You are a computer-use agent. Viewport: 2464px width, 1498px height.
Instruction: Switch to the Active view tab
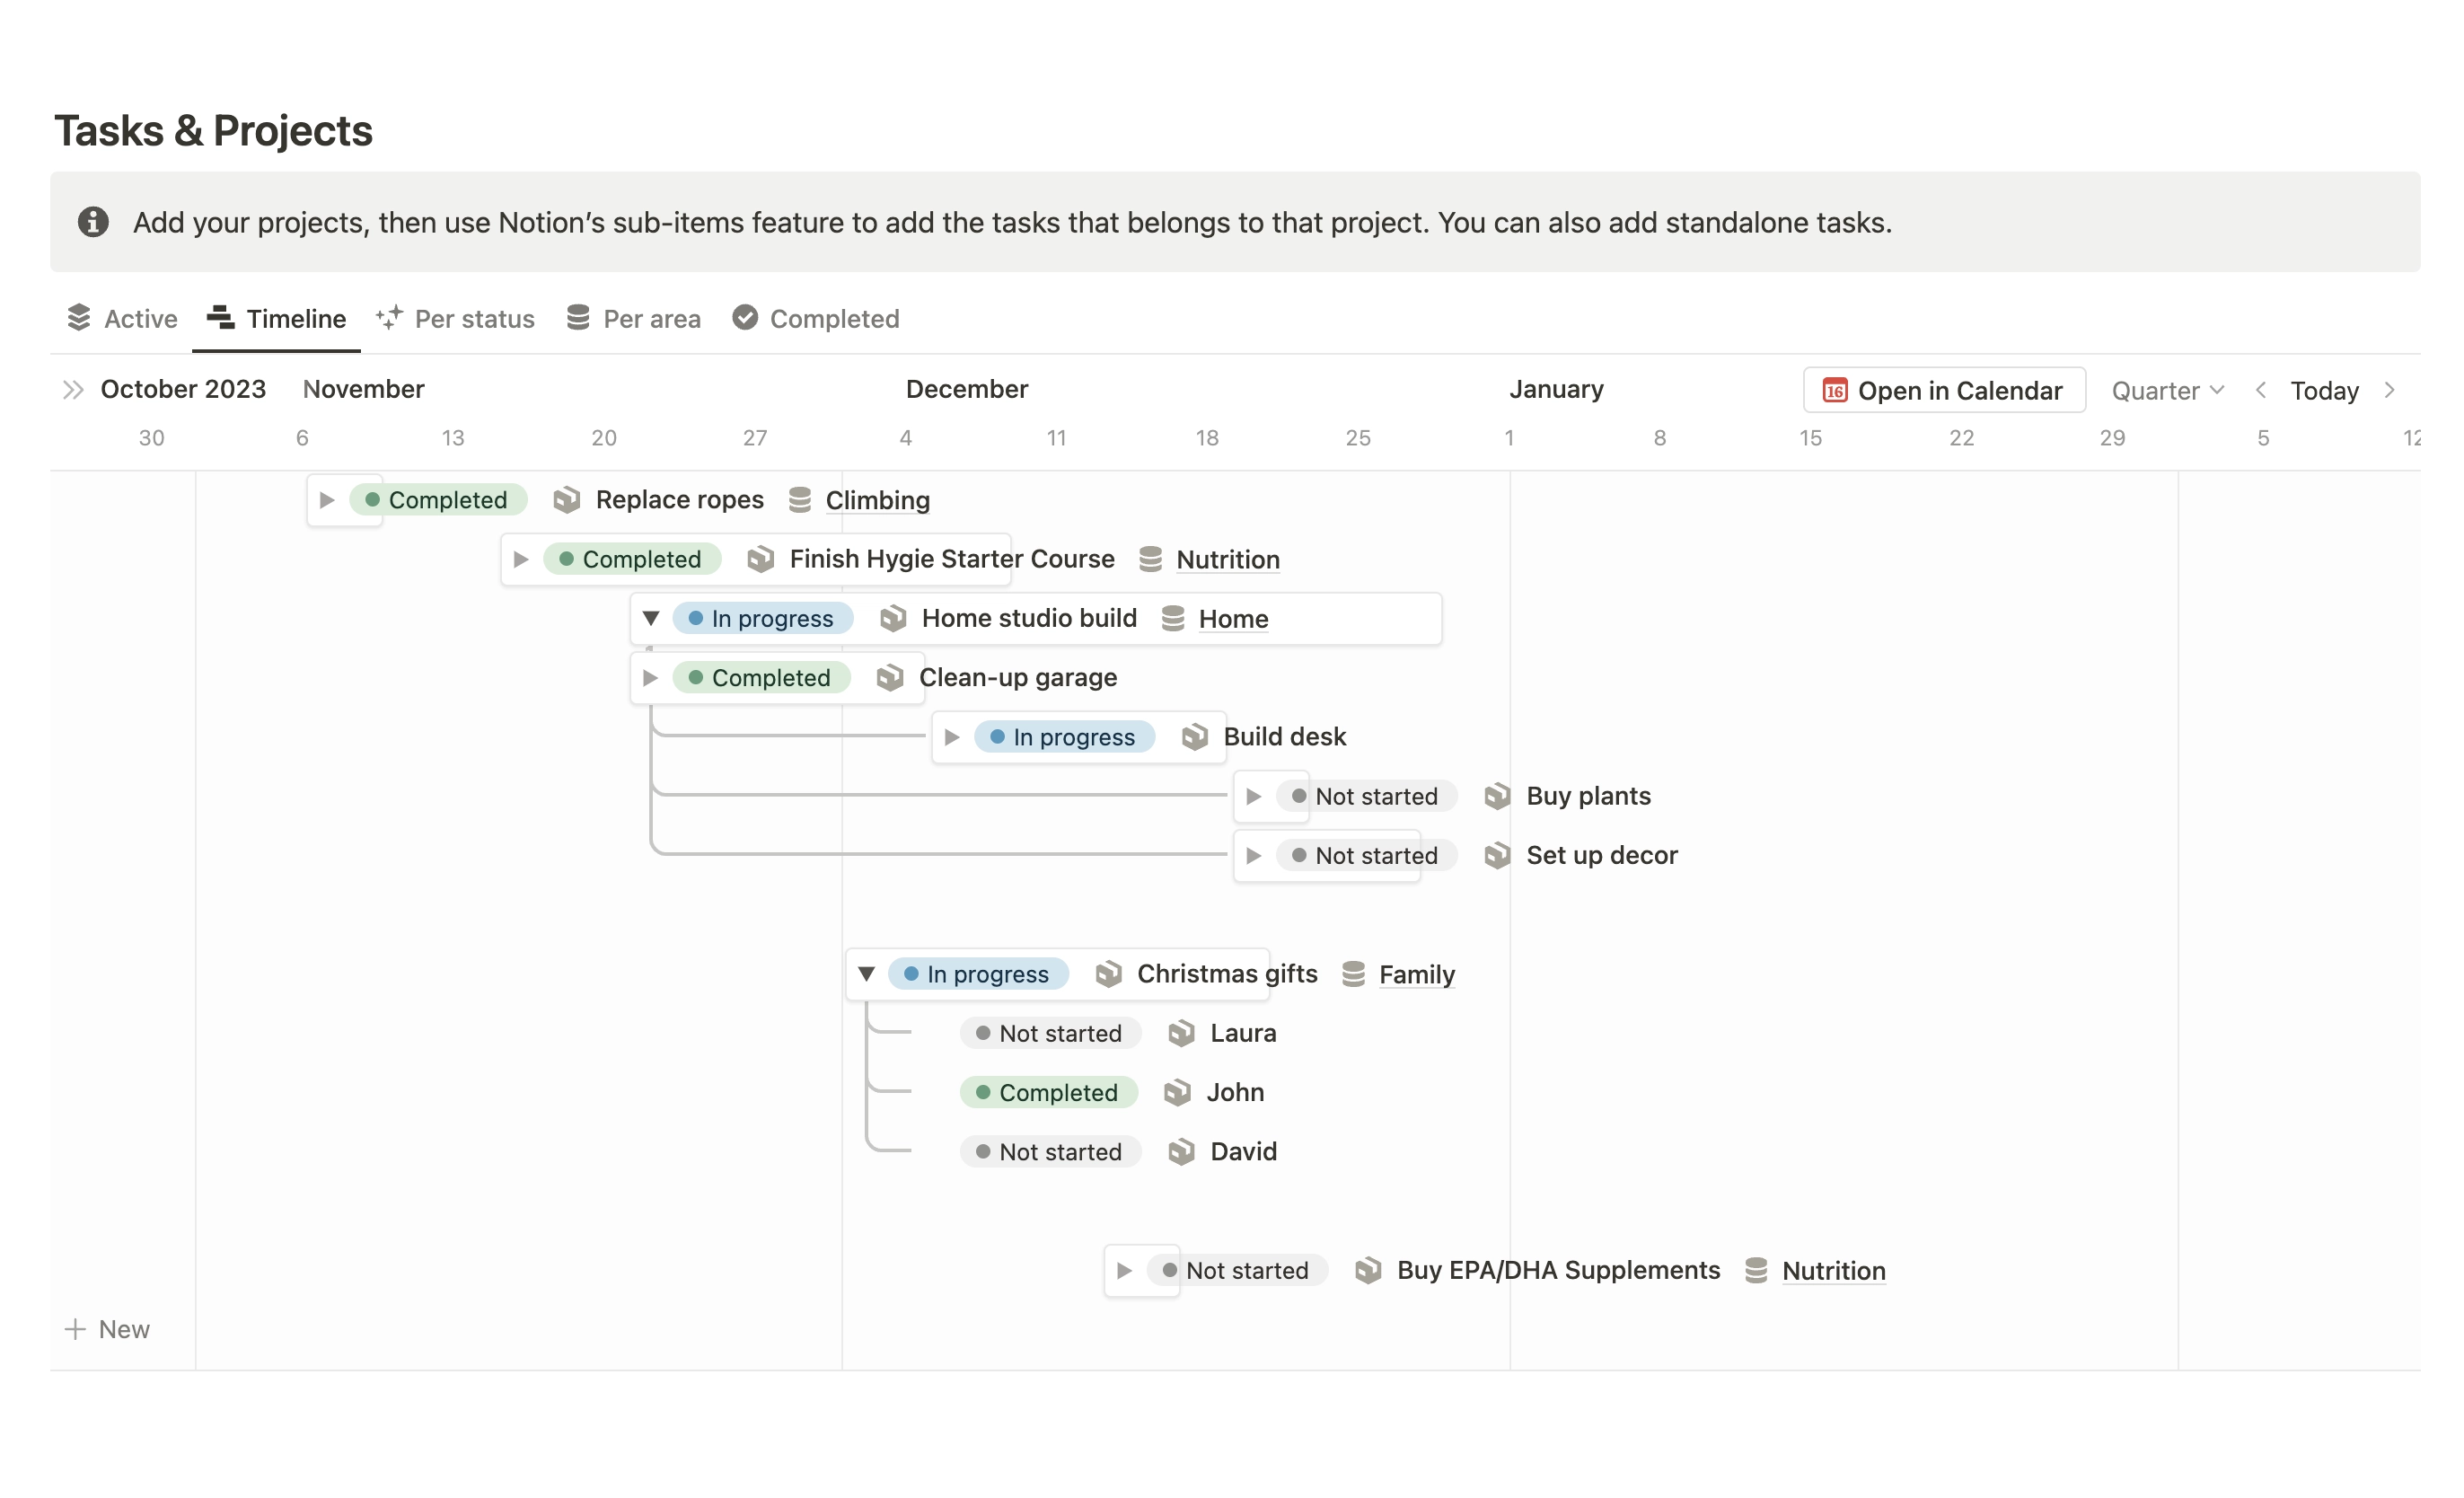coord(121,319)
